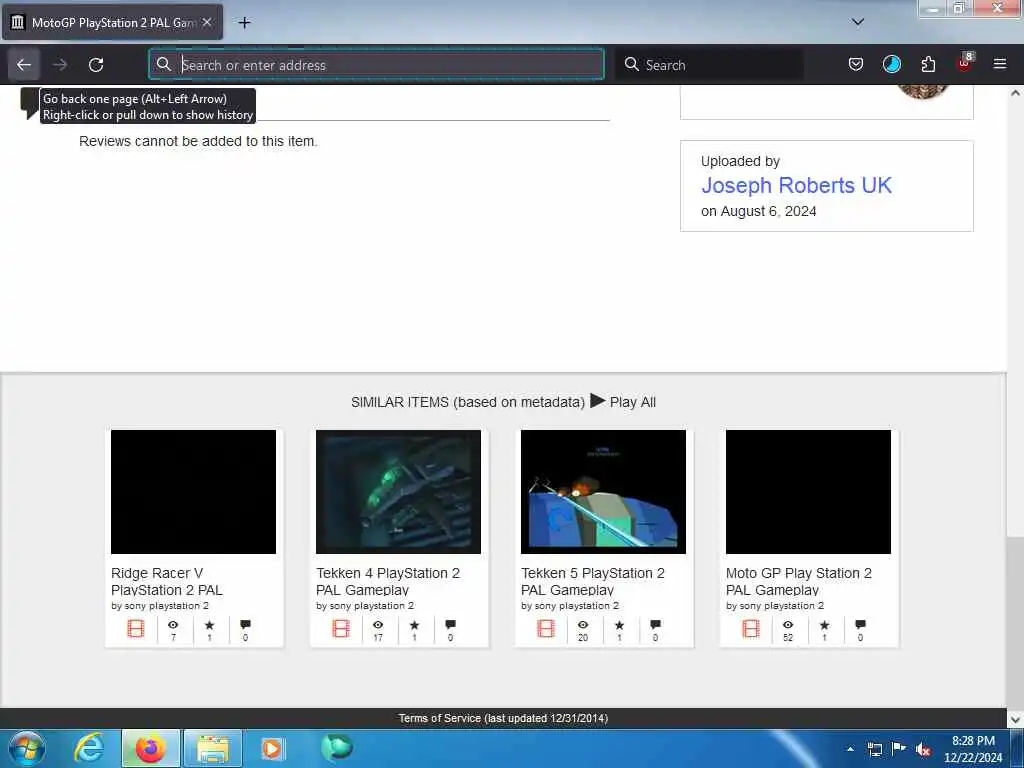Screen dimensions: 1024x768
Task: Click the scrollbar down arrow
Action: coord(1015,719)
